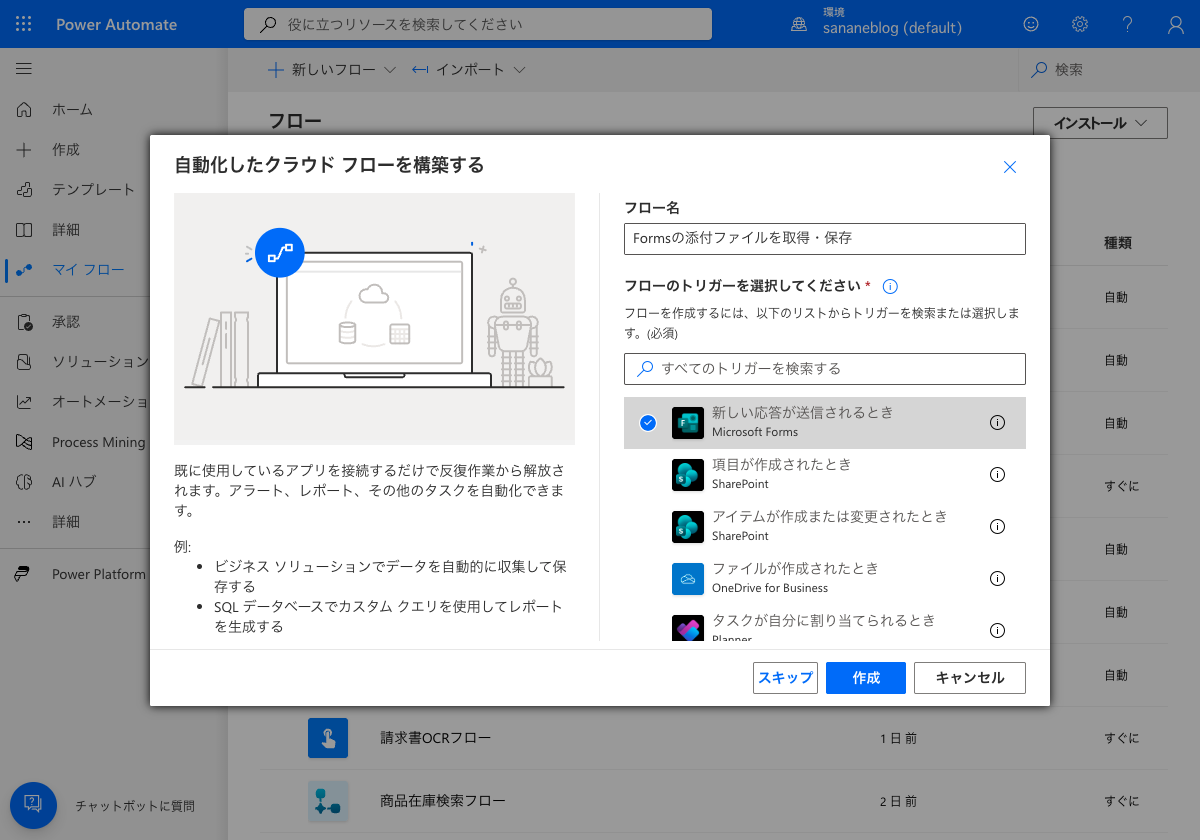This screenshot has height=840, width=1200.
Task: Click the Process Mining icon in sidebar
Action: (24, 442)
